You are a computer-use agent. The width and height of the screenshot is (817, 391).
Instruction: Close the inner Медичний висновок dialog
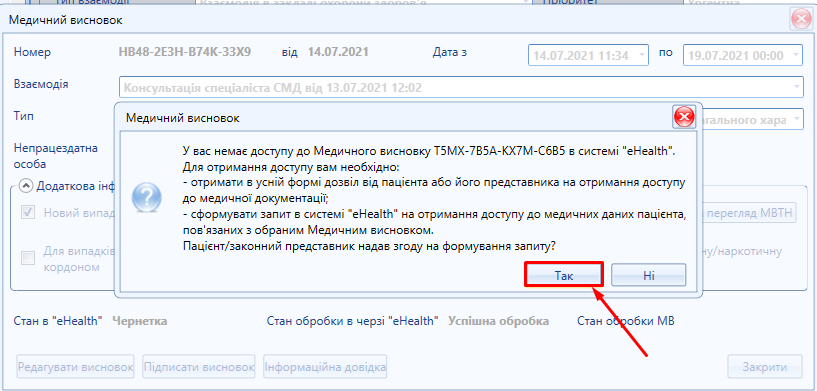684,117
